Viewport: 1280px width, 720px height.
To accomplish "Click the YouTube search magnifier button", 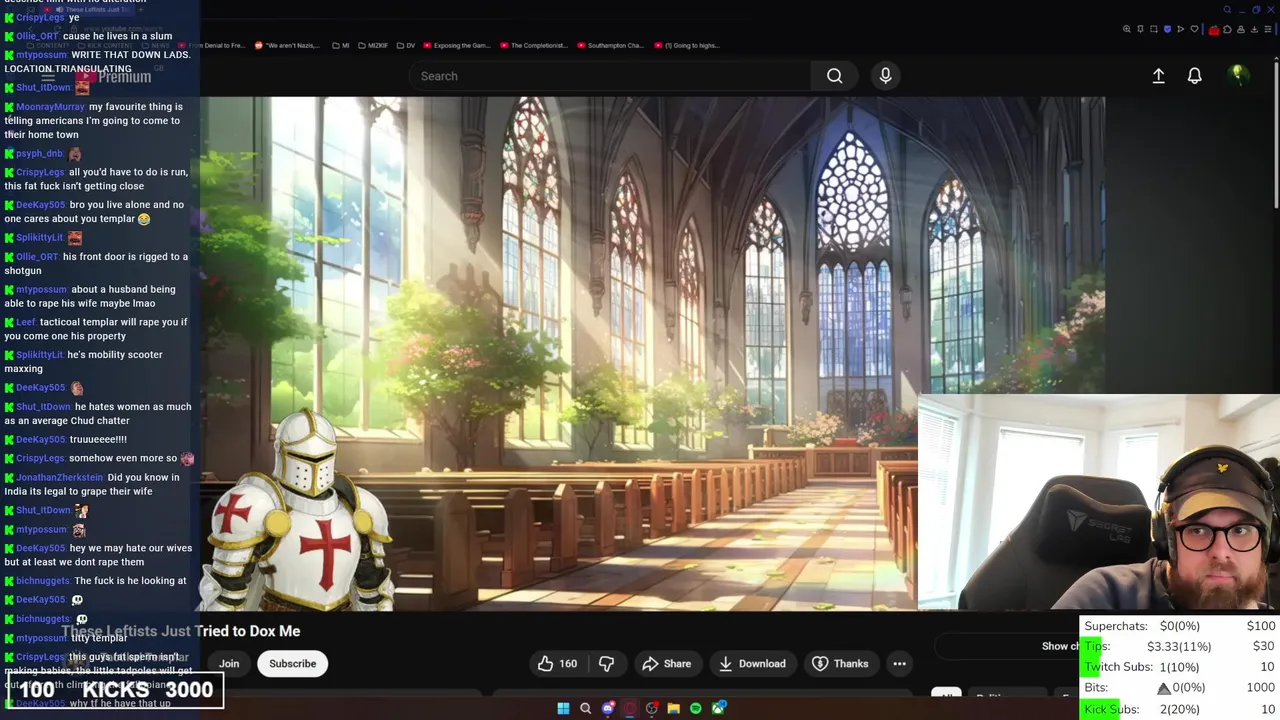I will (834, 76).
